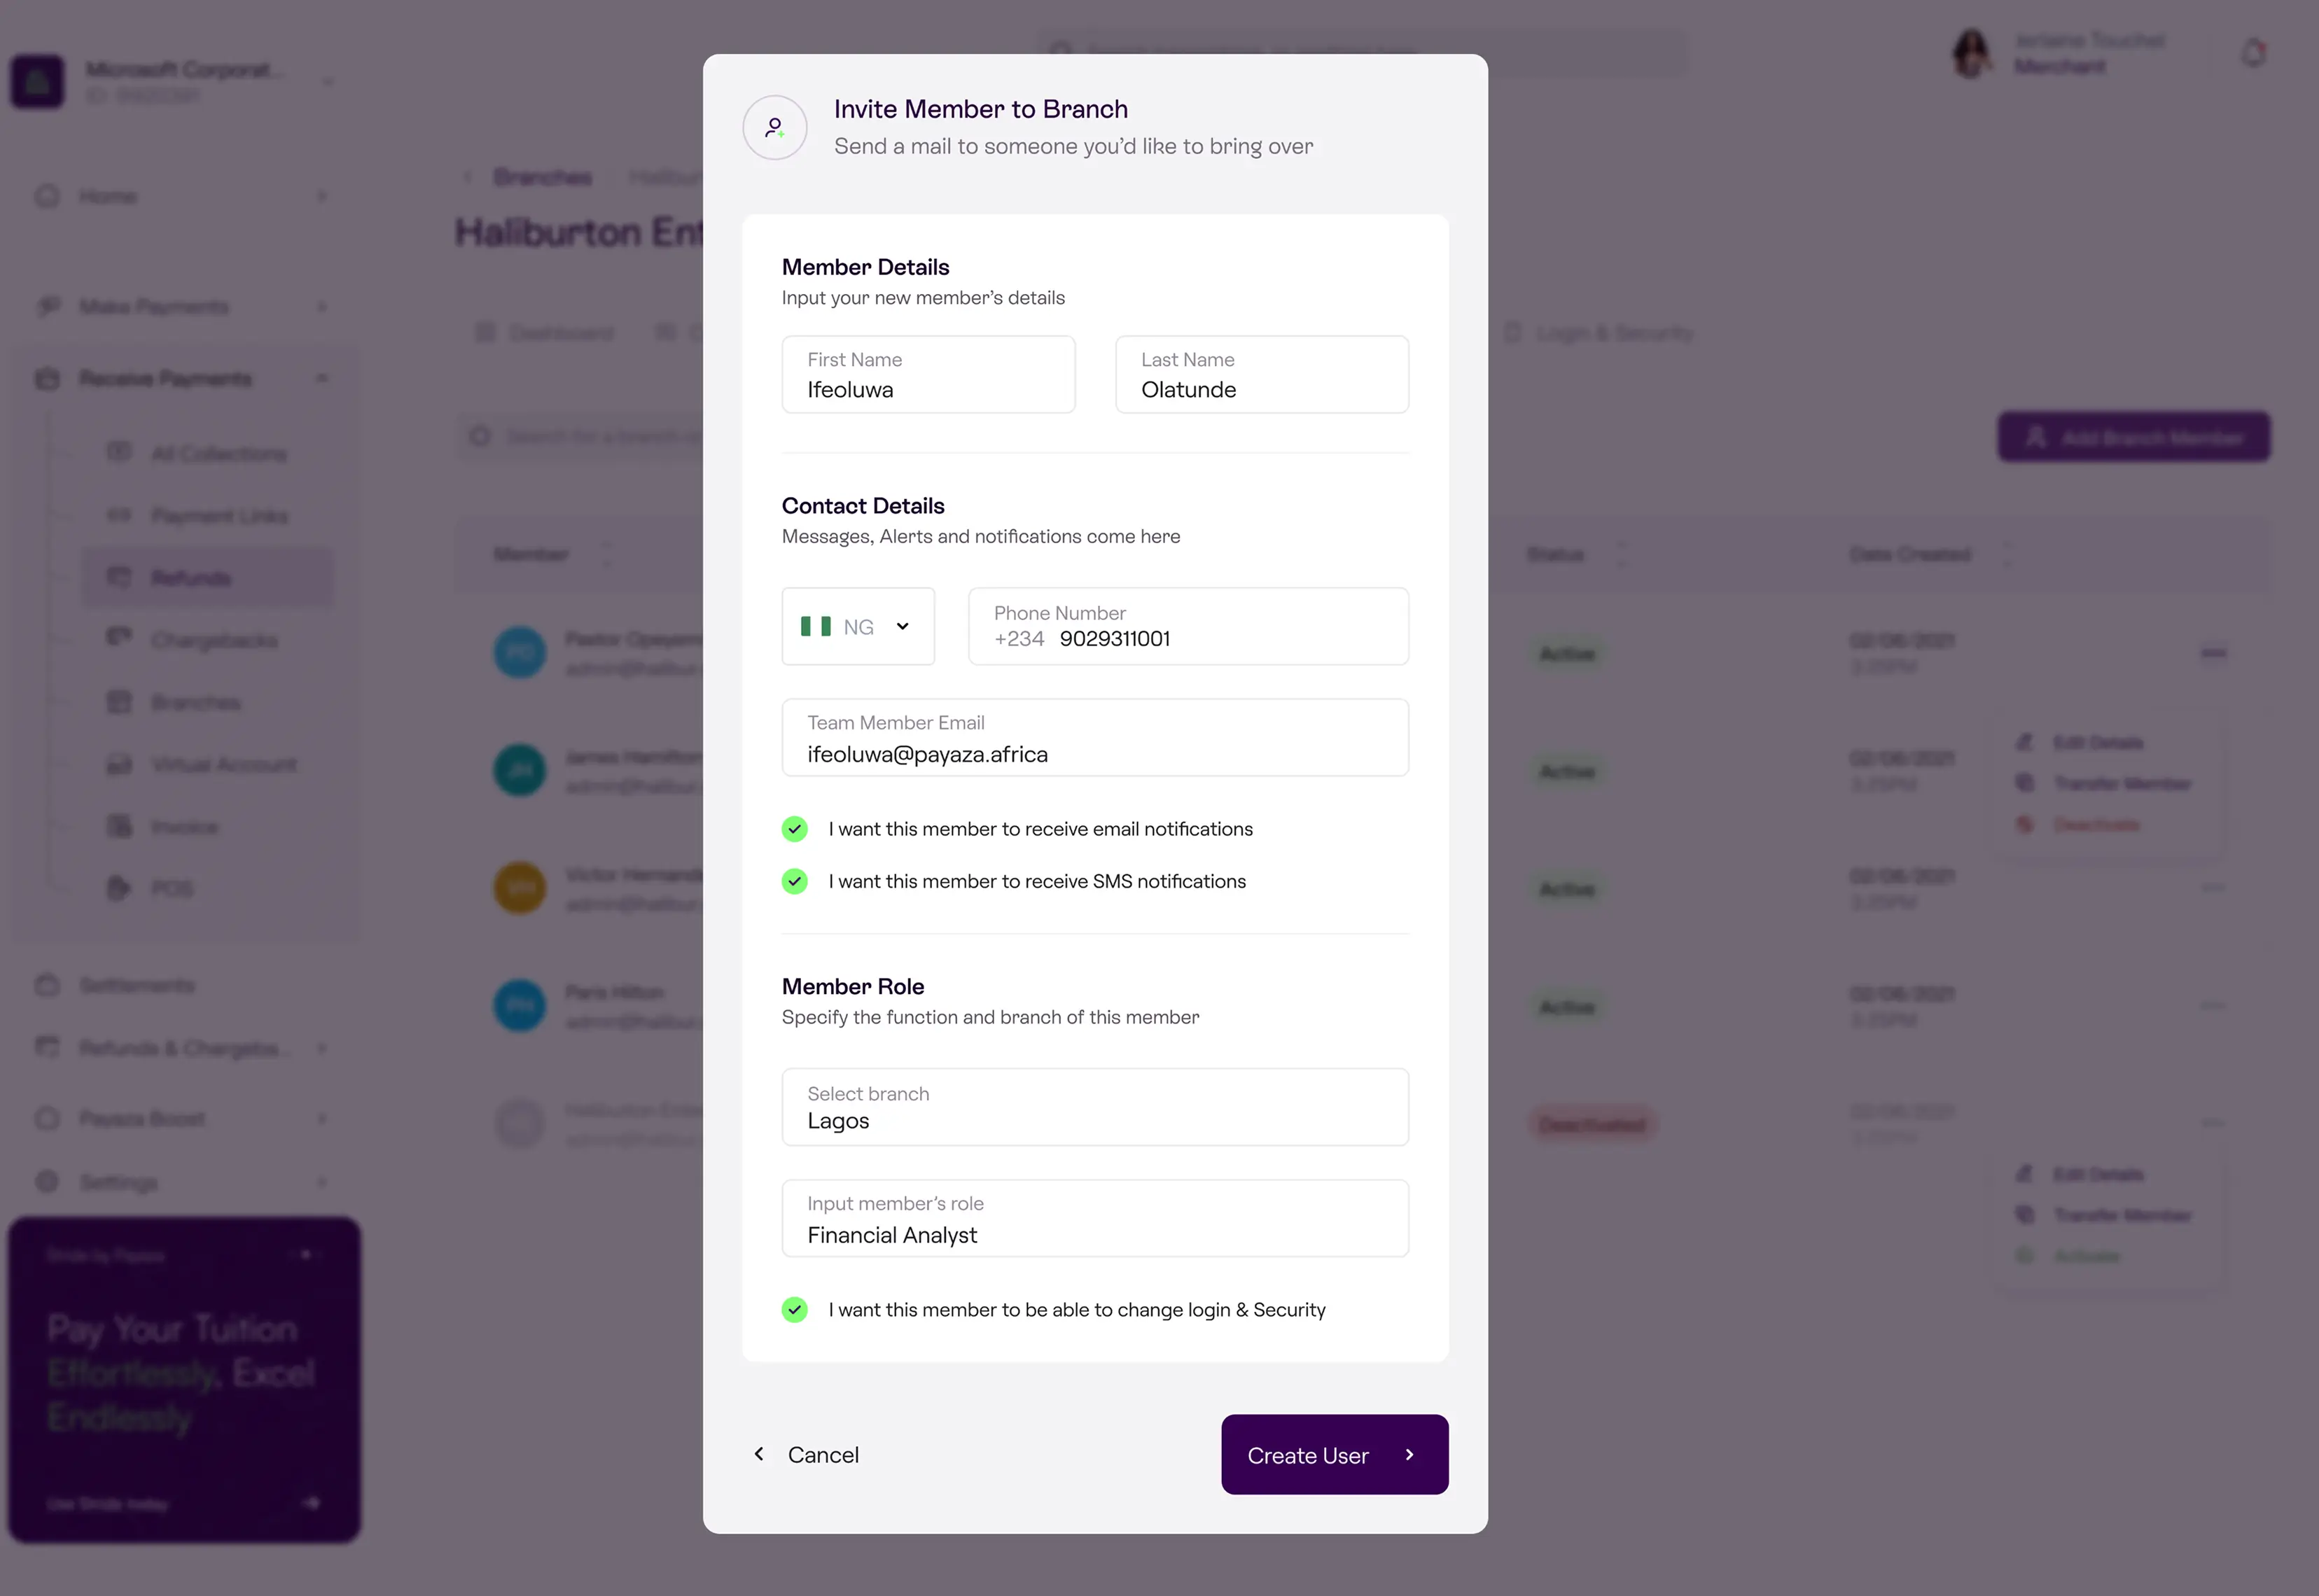Select Refunds in the sidebar submenu
This screenshot has height=1596, width=2319.
[x=208, y=577]
